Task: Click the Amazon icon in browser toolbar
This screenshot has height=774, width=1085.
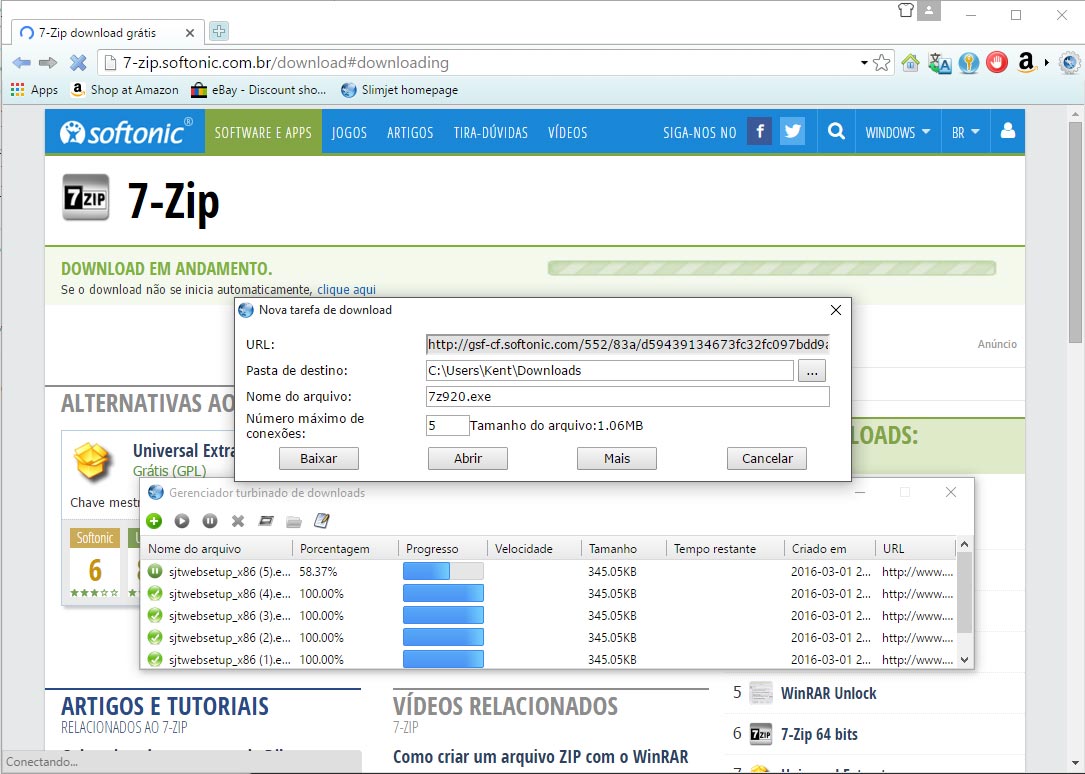Action: pyautogui.click(x=1026, y=63)
